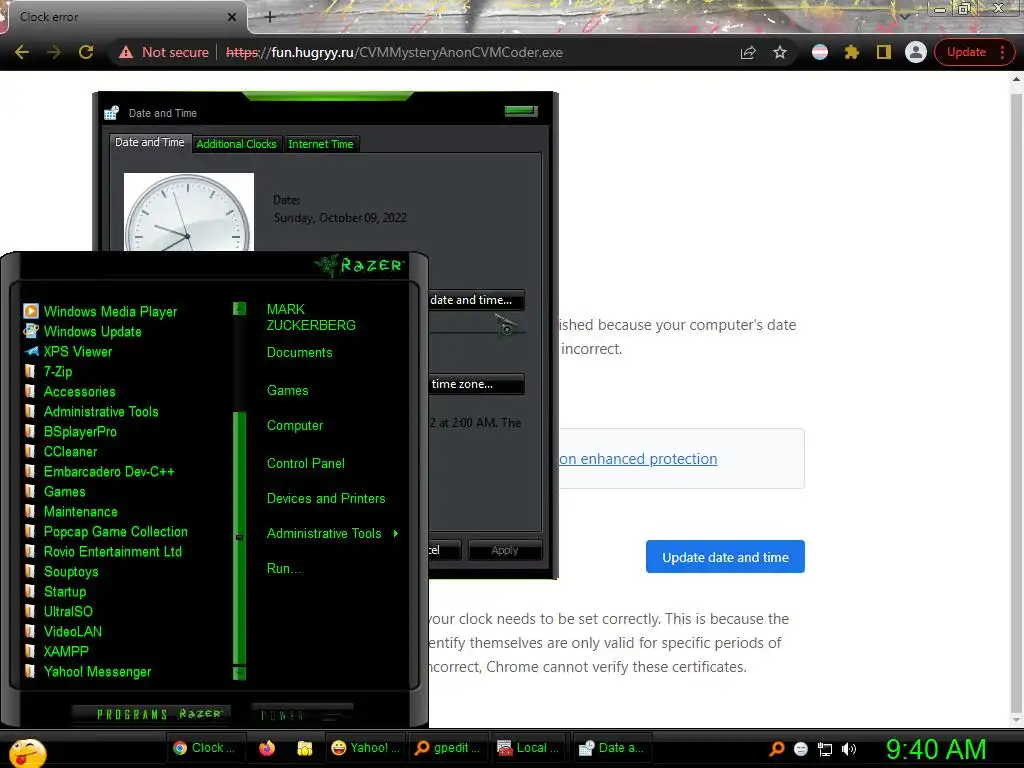Open Devices and Printers
Viewport: 1024px width, 768px height.
326,498
